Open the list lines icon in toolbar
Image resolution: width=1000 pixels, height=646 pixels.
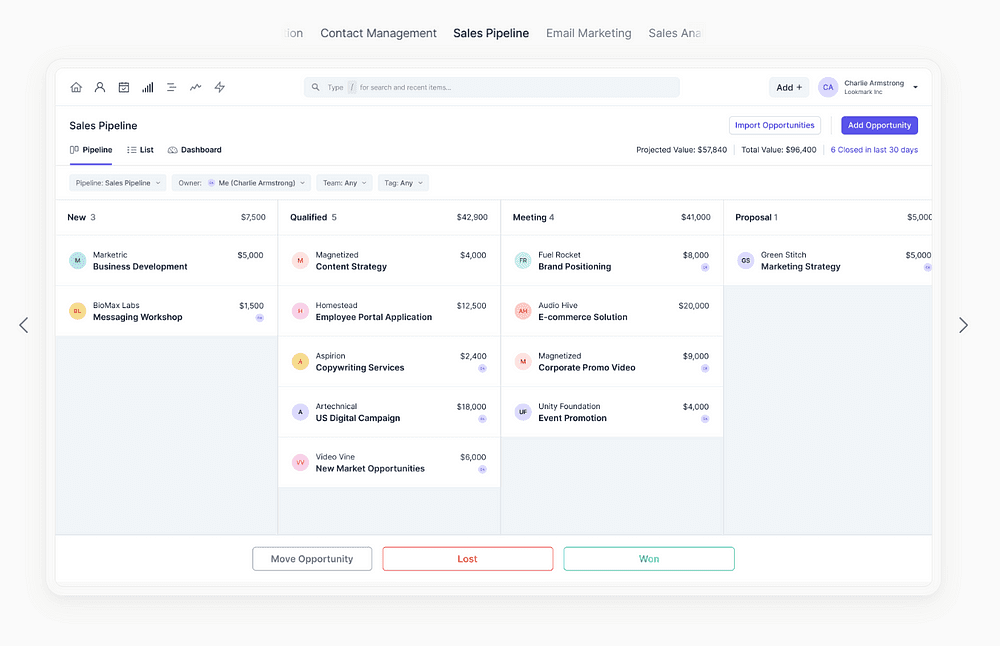pyautogui.click(x=172, y=87)
